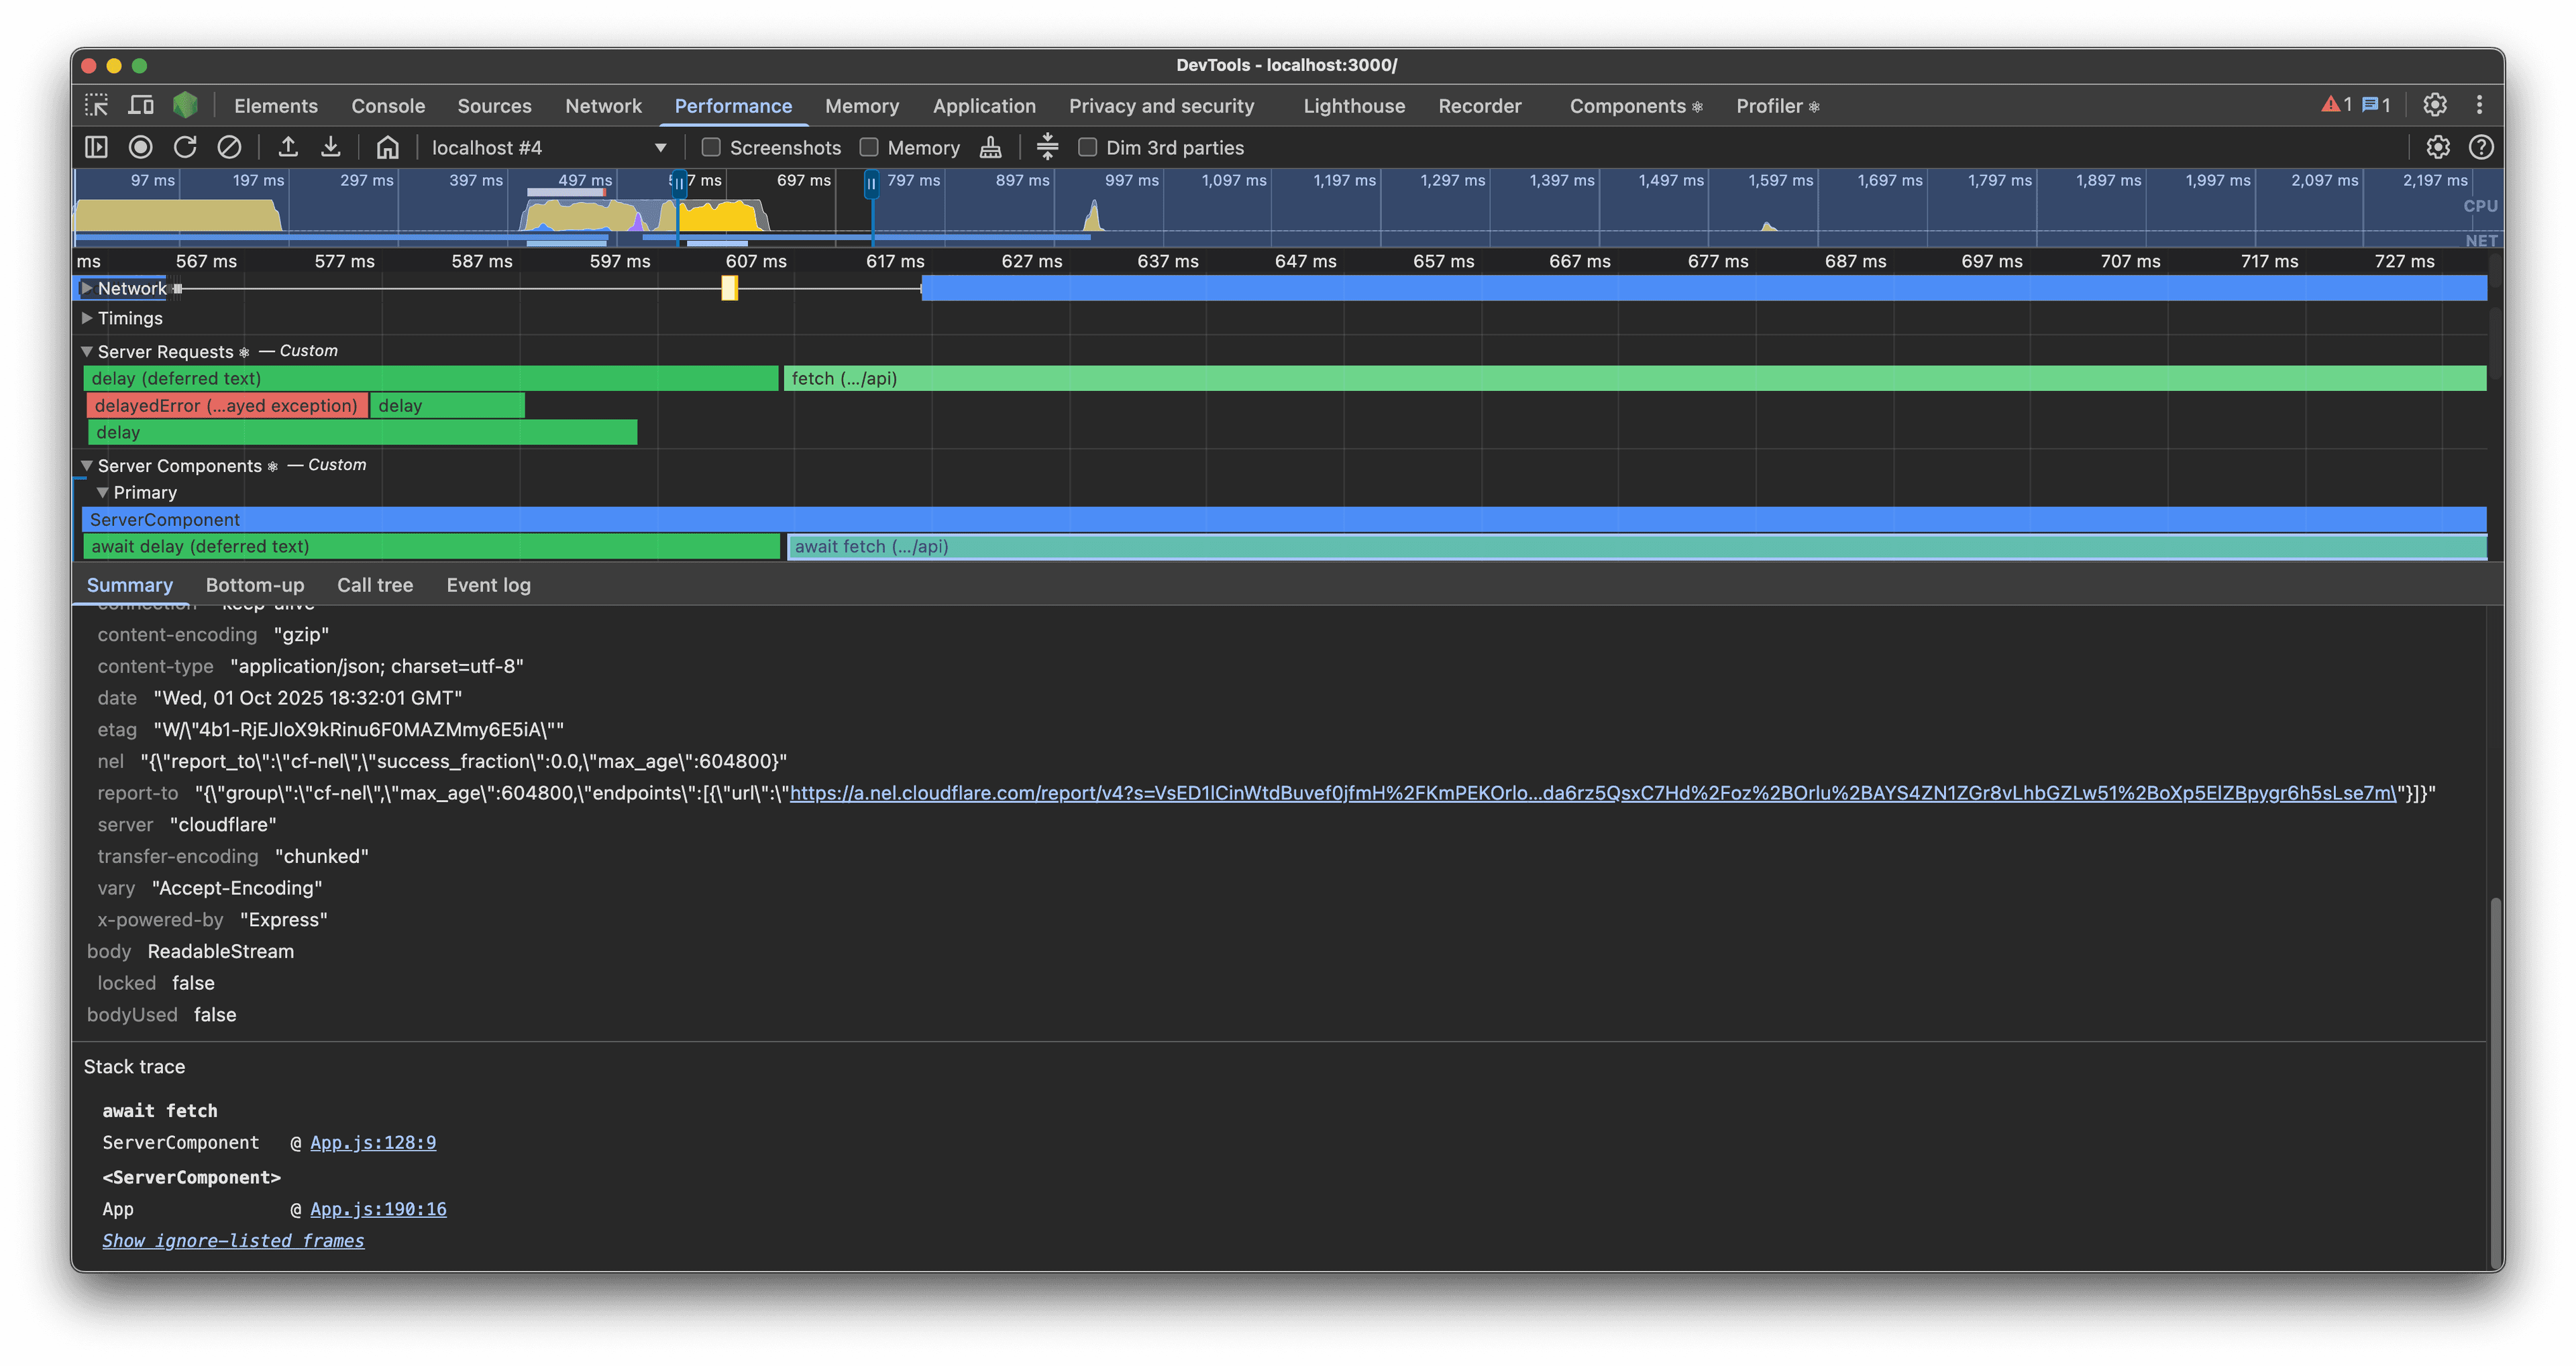Download the trace using the download icon
The height and width of the screenshot is (1366, 2576).
(331, 147)
